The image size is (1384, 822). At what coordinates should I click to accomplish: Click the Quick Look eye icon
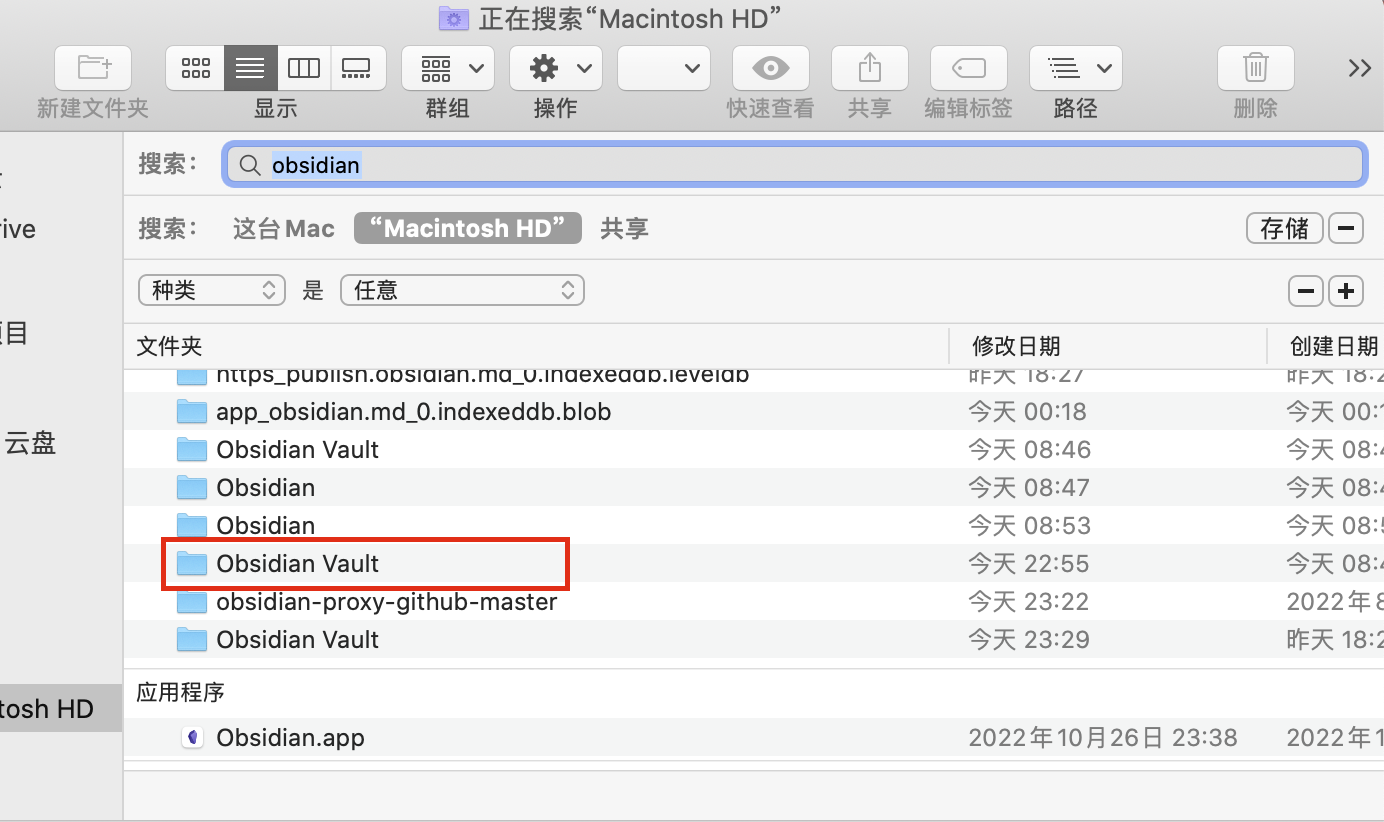[x=770, y=68]
